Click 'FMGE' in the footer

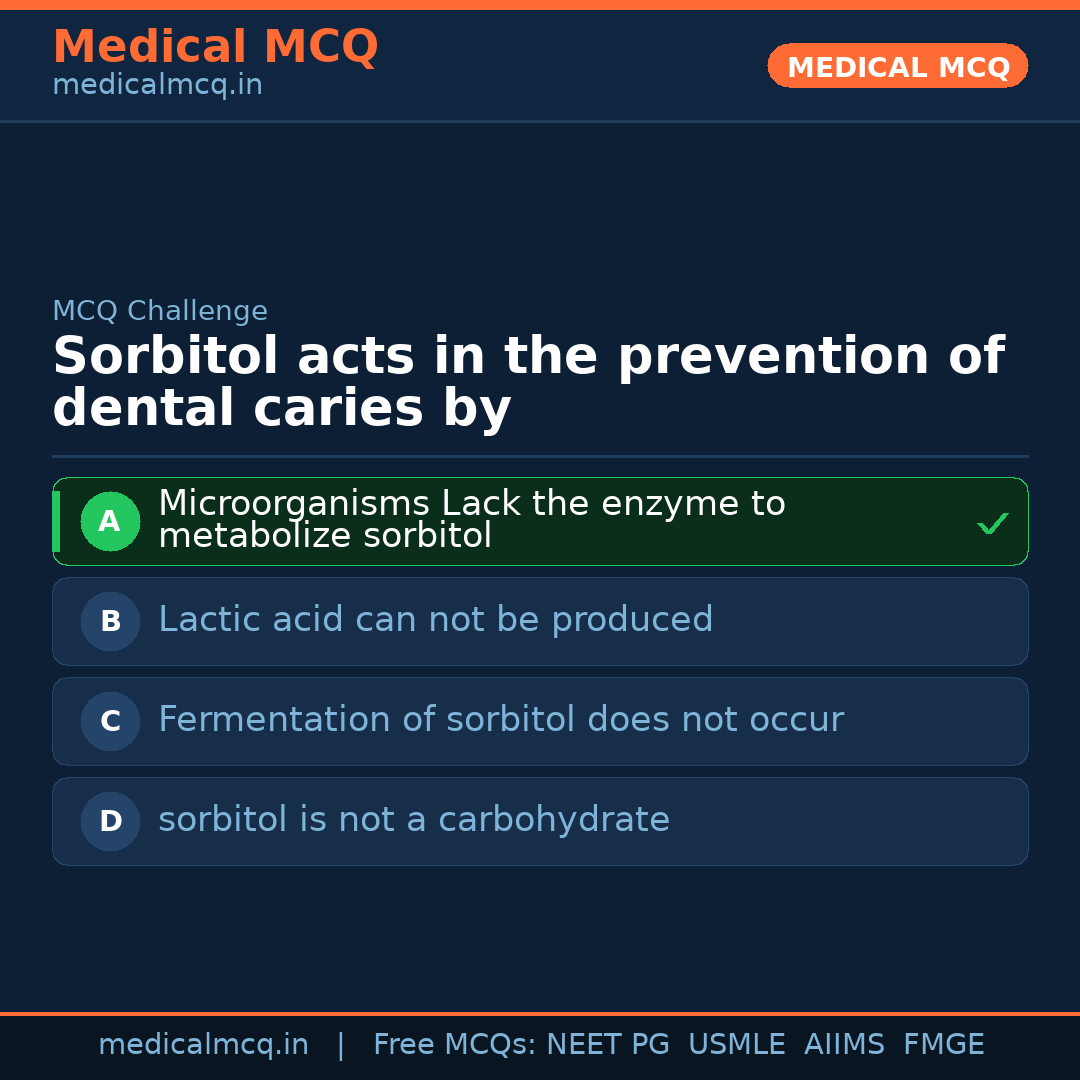(943, 1045)
